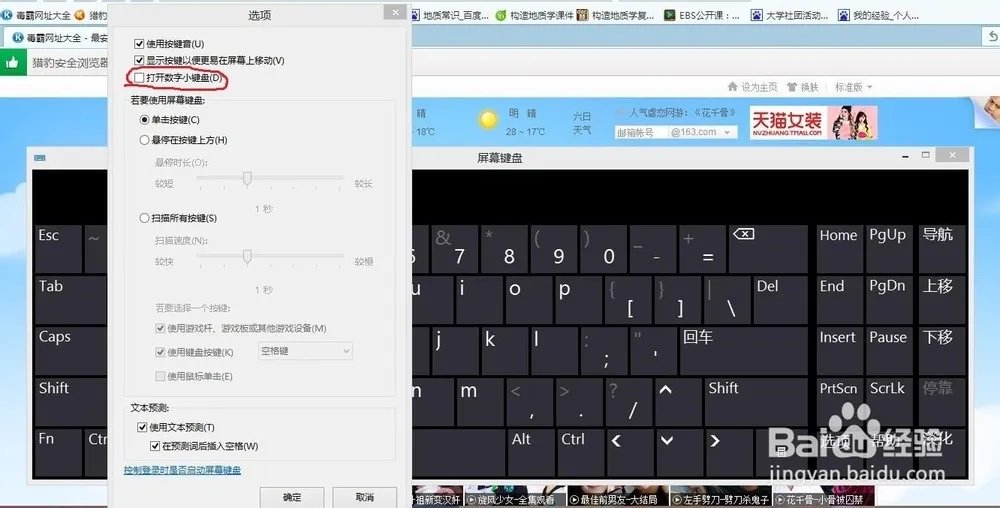Image resolution: width=1000 pixels, height=508 pixels.
Task: Click the sunny weather icon
Action: (x=488, y=120)
